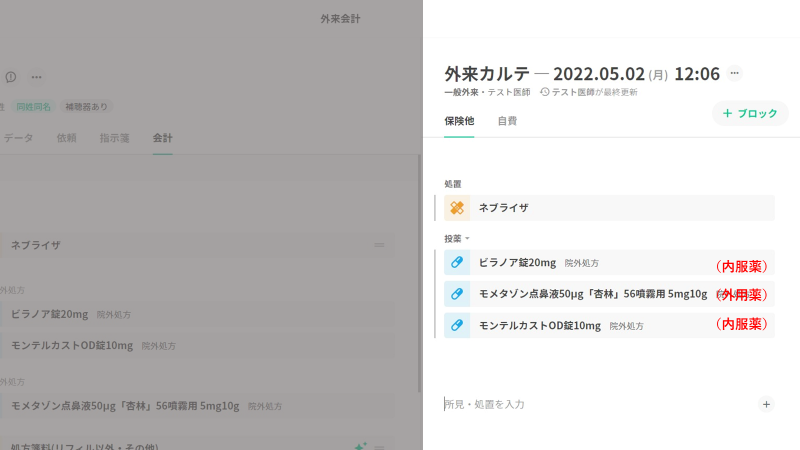This screenshot has height=450, width=800.
Task: Click the background モンテルカストOD錠10mg row
Action: click(x=197, y=345)
